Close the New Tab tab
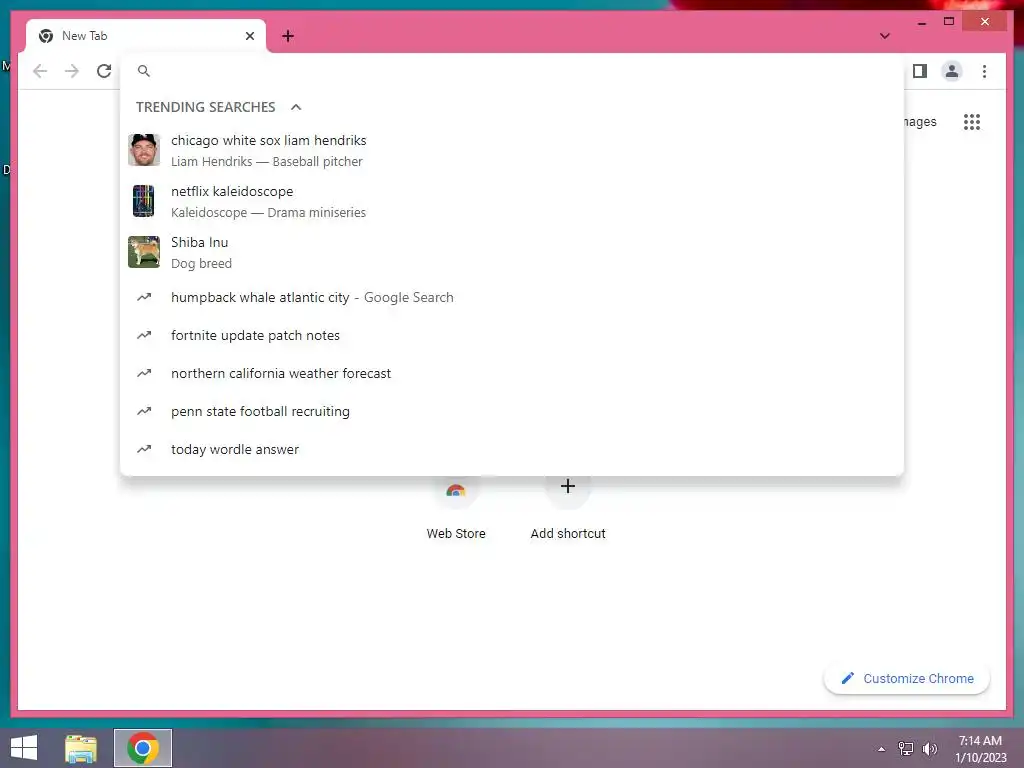The width and height of the screenshot is (1024, 768). click(x=249, y=36)
